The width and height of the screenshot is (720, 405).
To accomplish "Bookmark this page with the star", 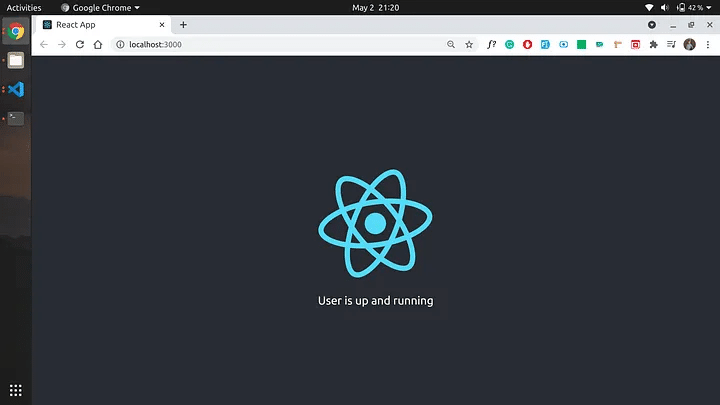I will click(469, 45).
